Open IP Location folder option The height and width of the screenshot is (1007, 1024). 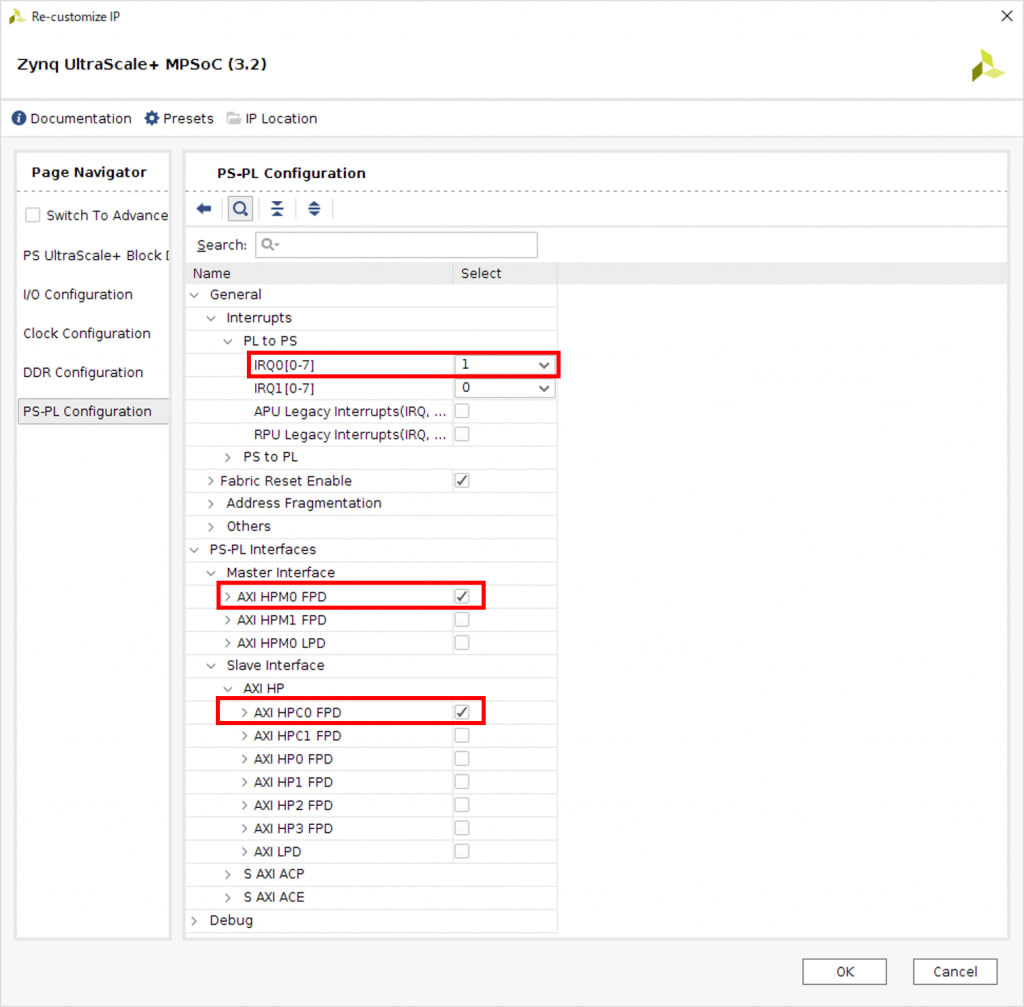click(x=272, y=118)
